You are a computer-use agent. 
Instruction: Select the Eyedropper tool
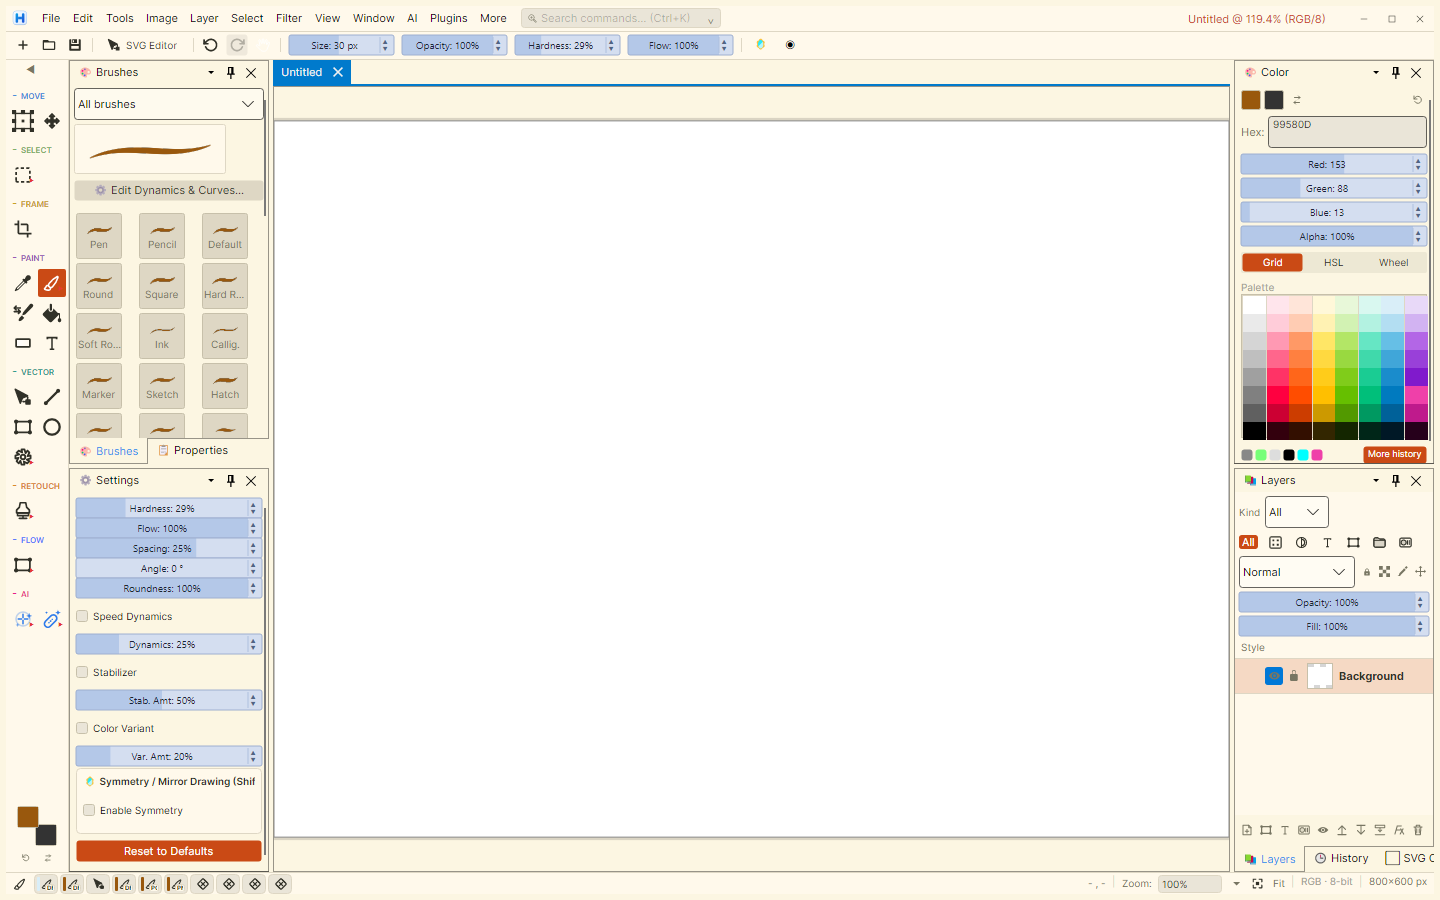click(x=23, y=284)
